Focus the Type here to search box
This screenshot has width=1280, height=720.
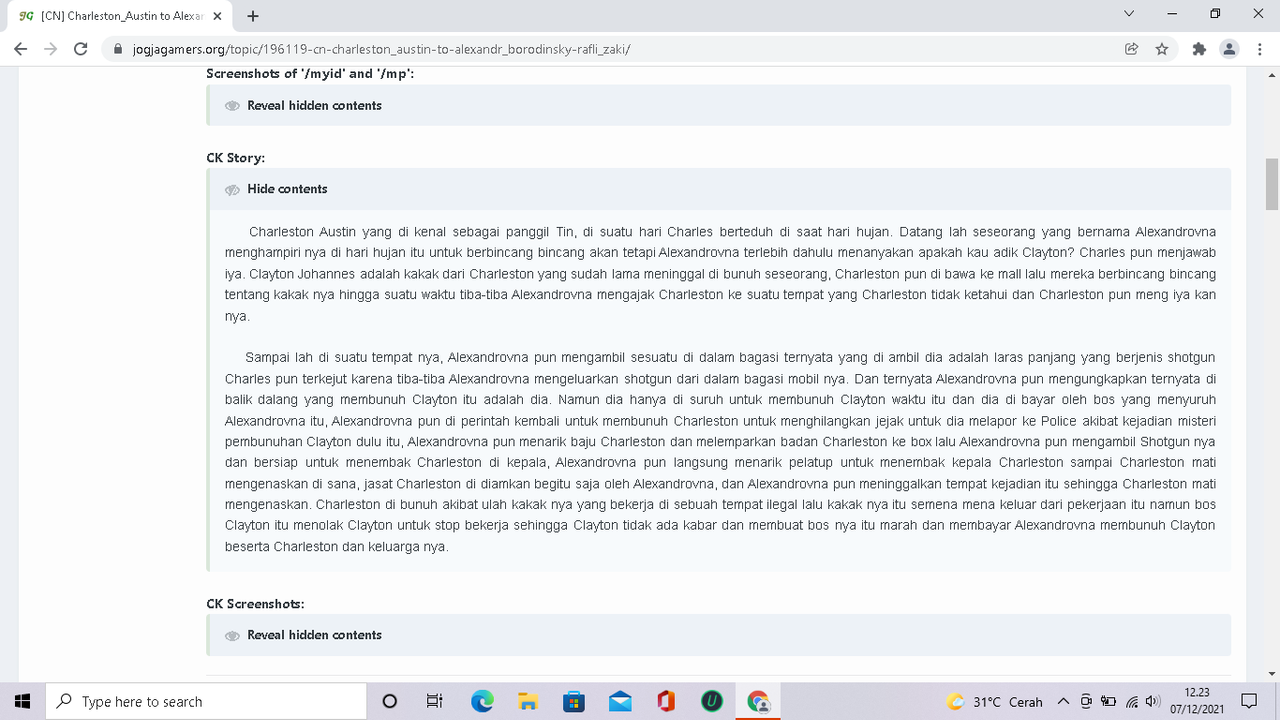pos(208,701)
